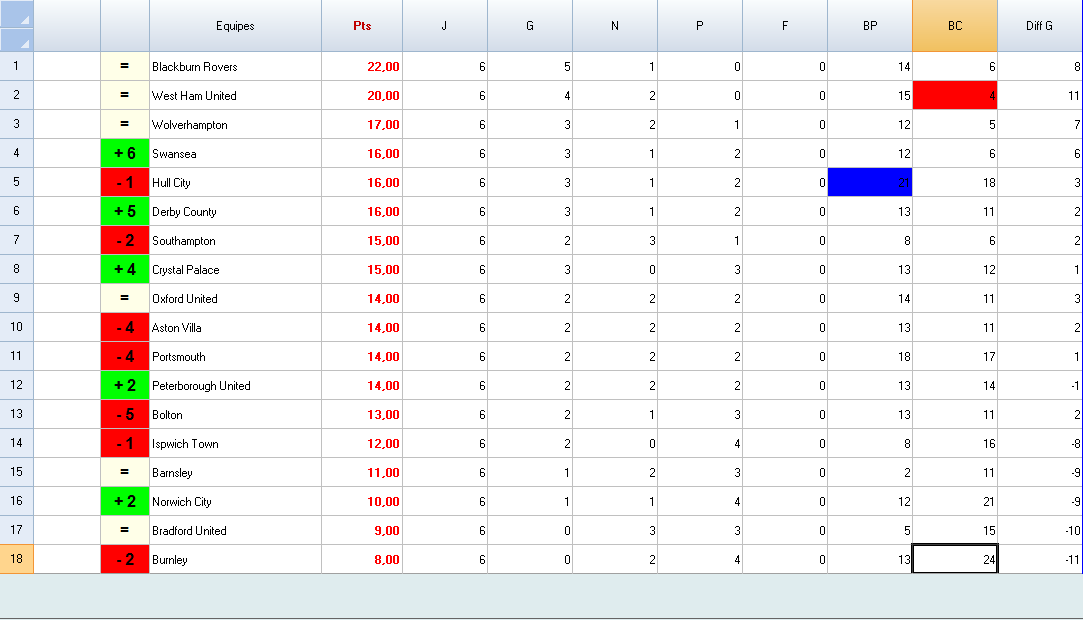Select the Barnsley team cell
This screenshot has width=1083, height=620.
[235, 473]
